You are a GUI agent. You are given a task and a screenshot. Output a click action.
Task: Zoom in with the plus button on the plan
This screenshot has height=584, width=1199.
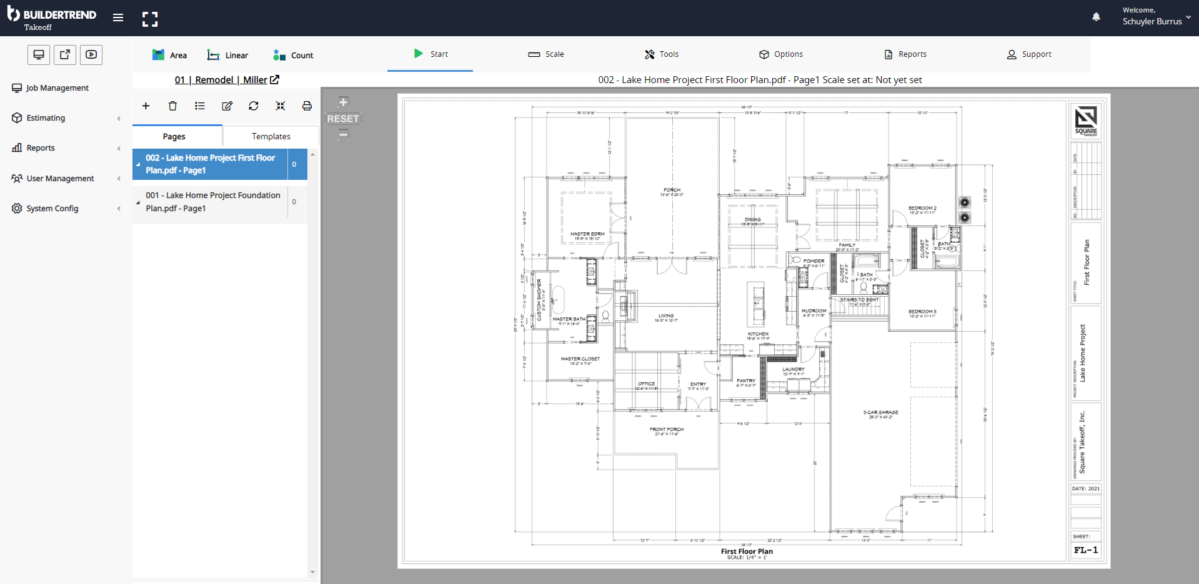click(343, 102)
